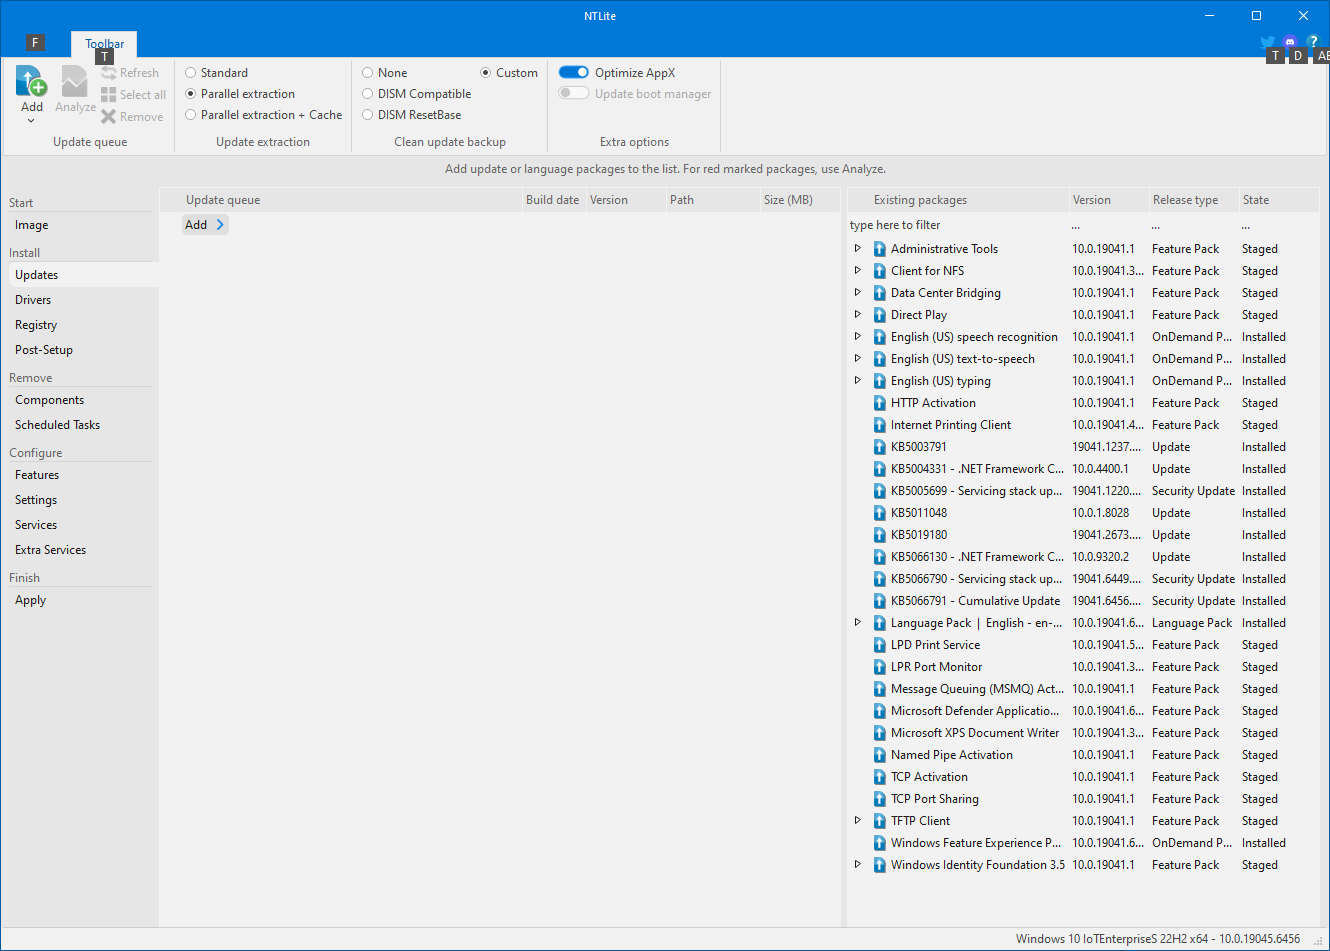Viewport: 1330px width, 951px height.
Task: Go to the Drivers page in sidebar
Action: tap(33, 300)
